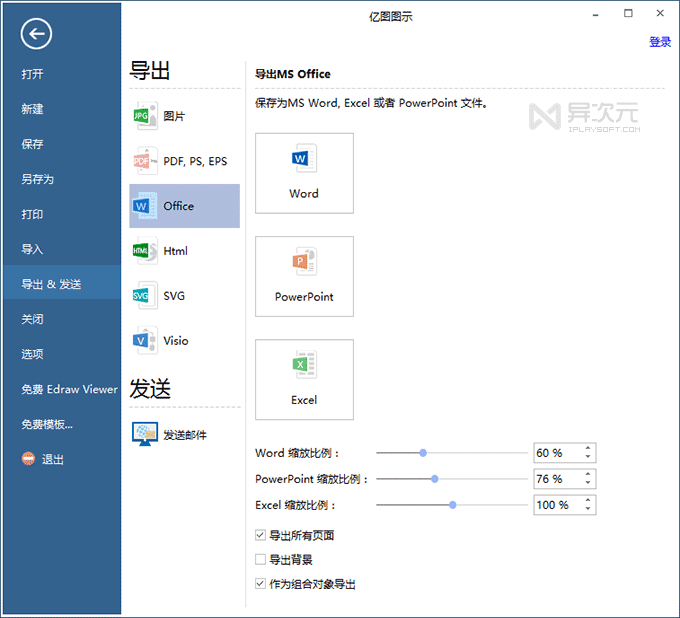The height and width of the screenshot is (618, 680).
Task: Decrease Word scale with down arrow
Action: [x=588, y=457]
